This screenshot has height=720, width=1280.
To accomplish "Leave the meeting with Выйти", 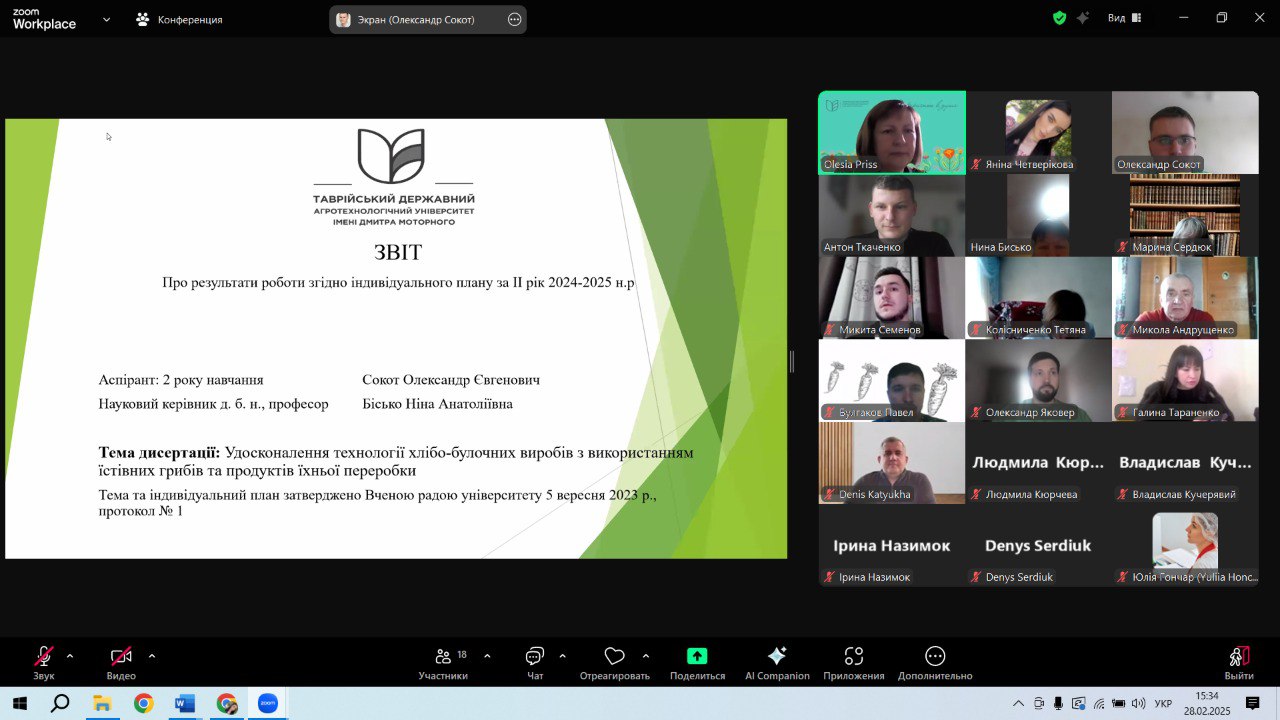I will point(1239,663).
